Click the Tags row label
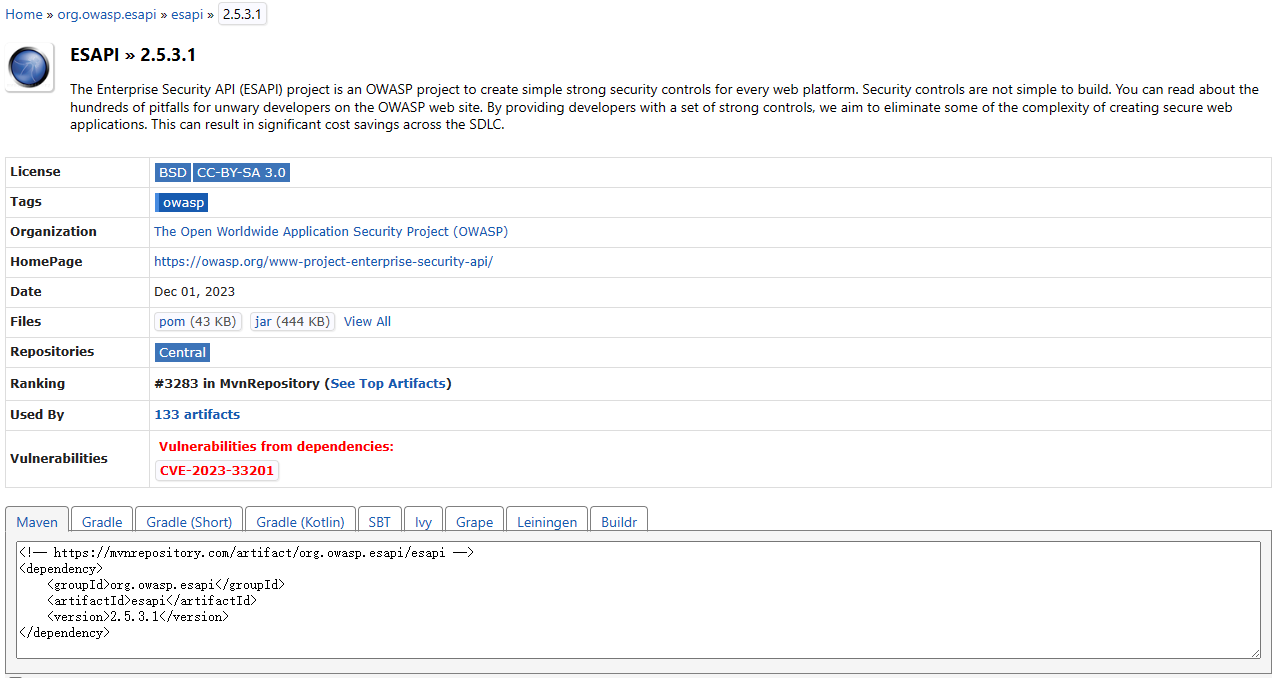 [x=26, y=201]
